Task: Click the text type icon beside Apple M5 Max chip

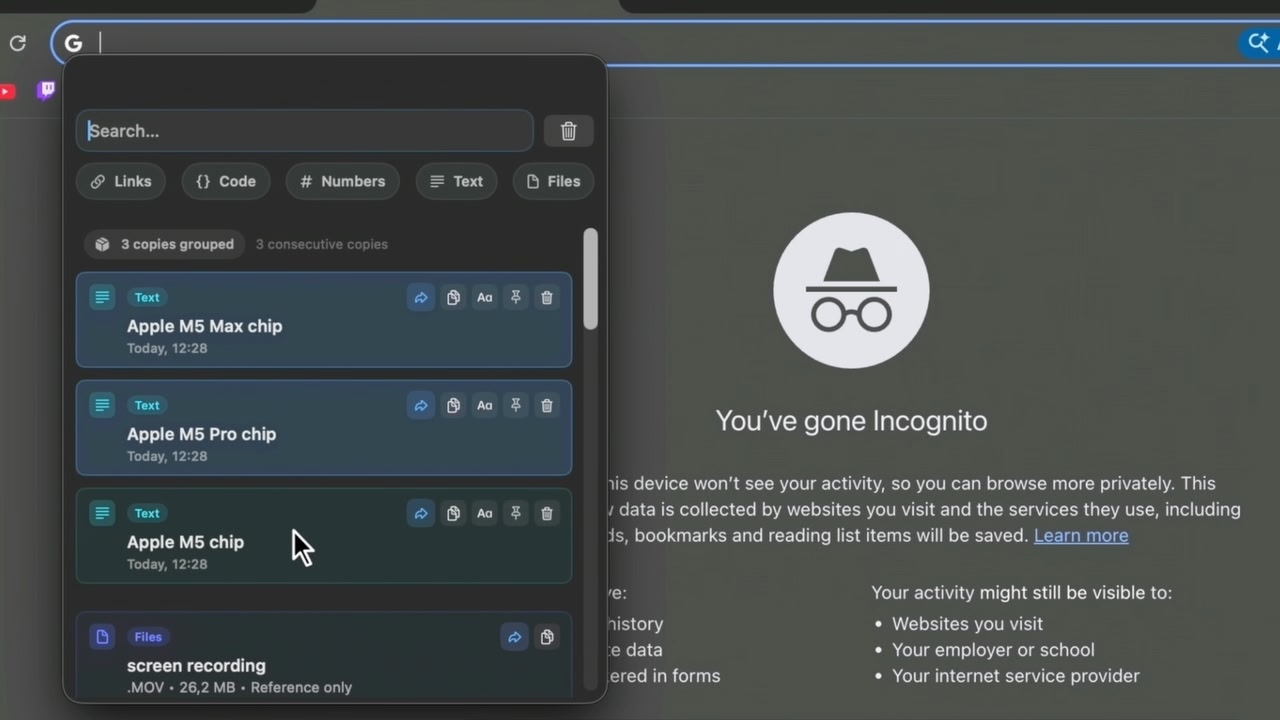Action: tap(102, 298)
